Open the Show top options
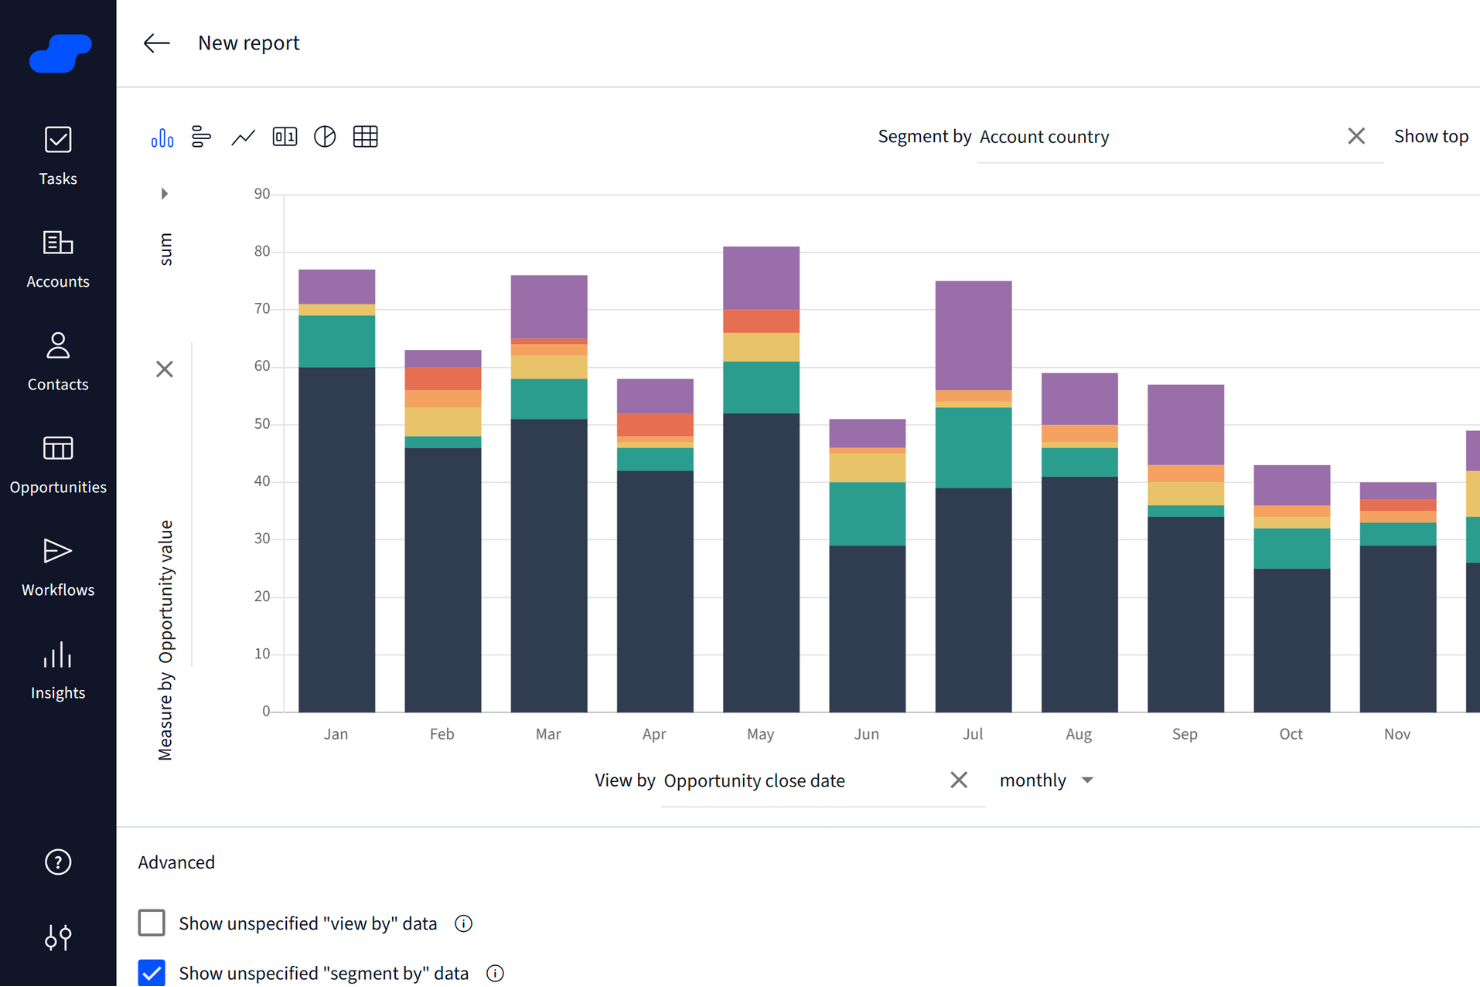1480x987 pixels. click(1431, 136)
